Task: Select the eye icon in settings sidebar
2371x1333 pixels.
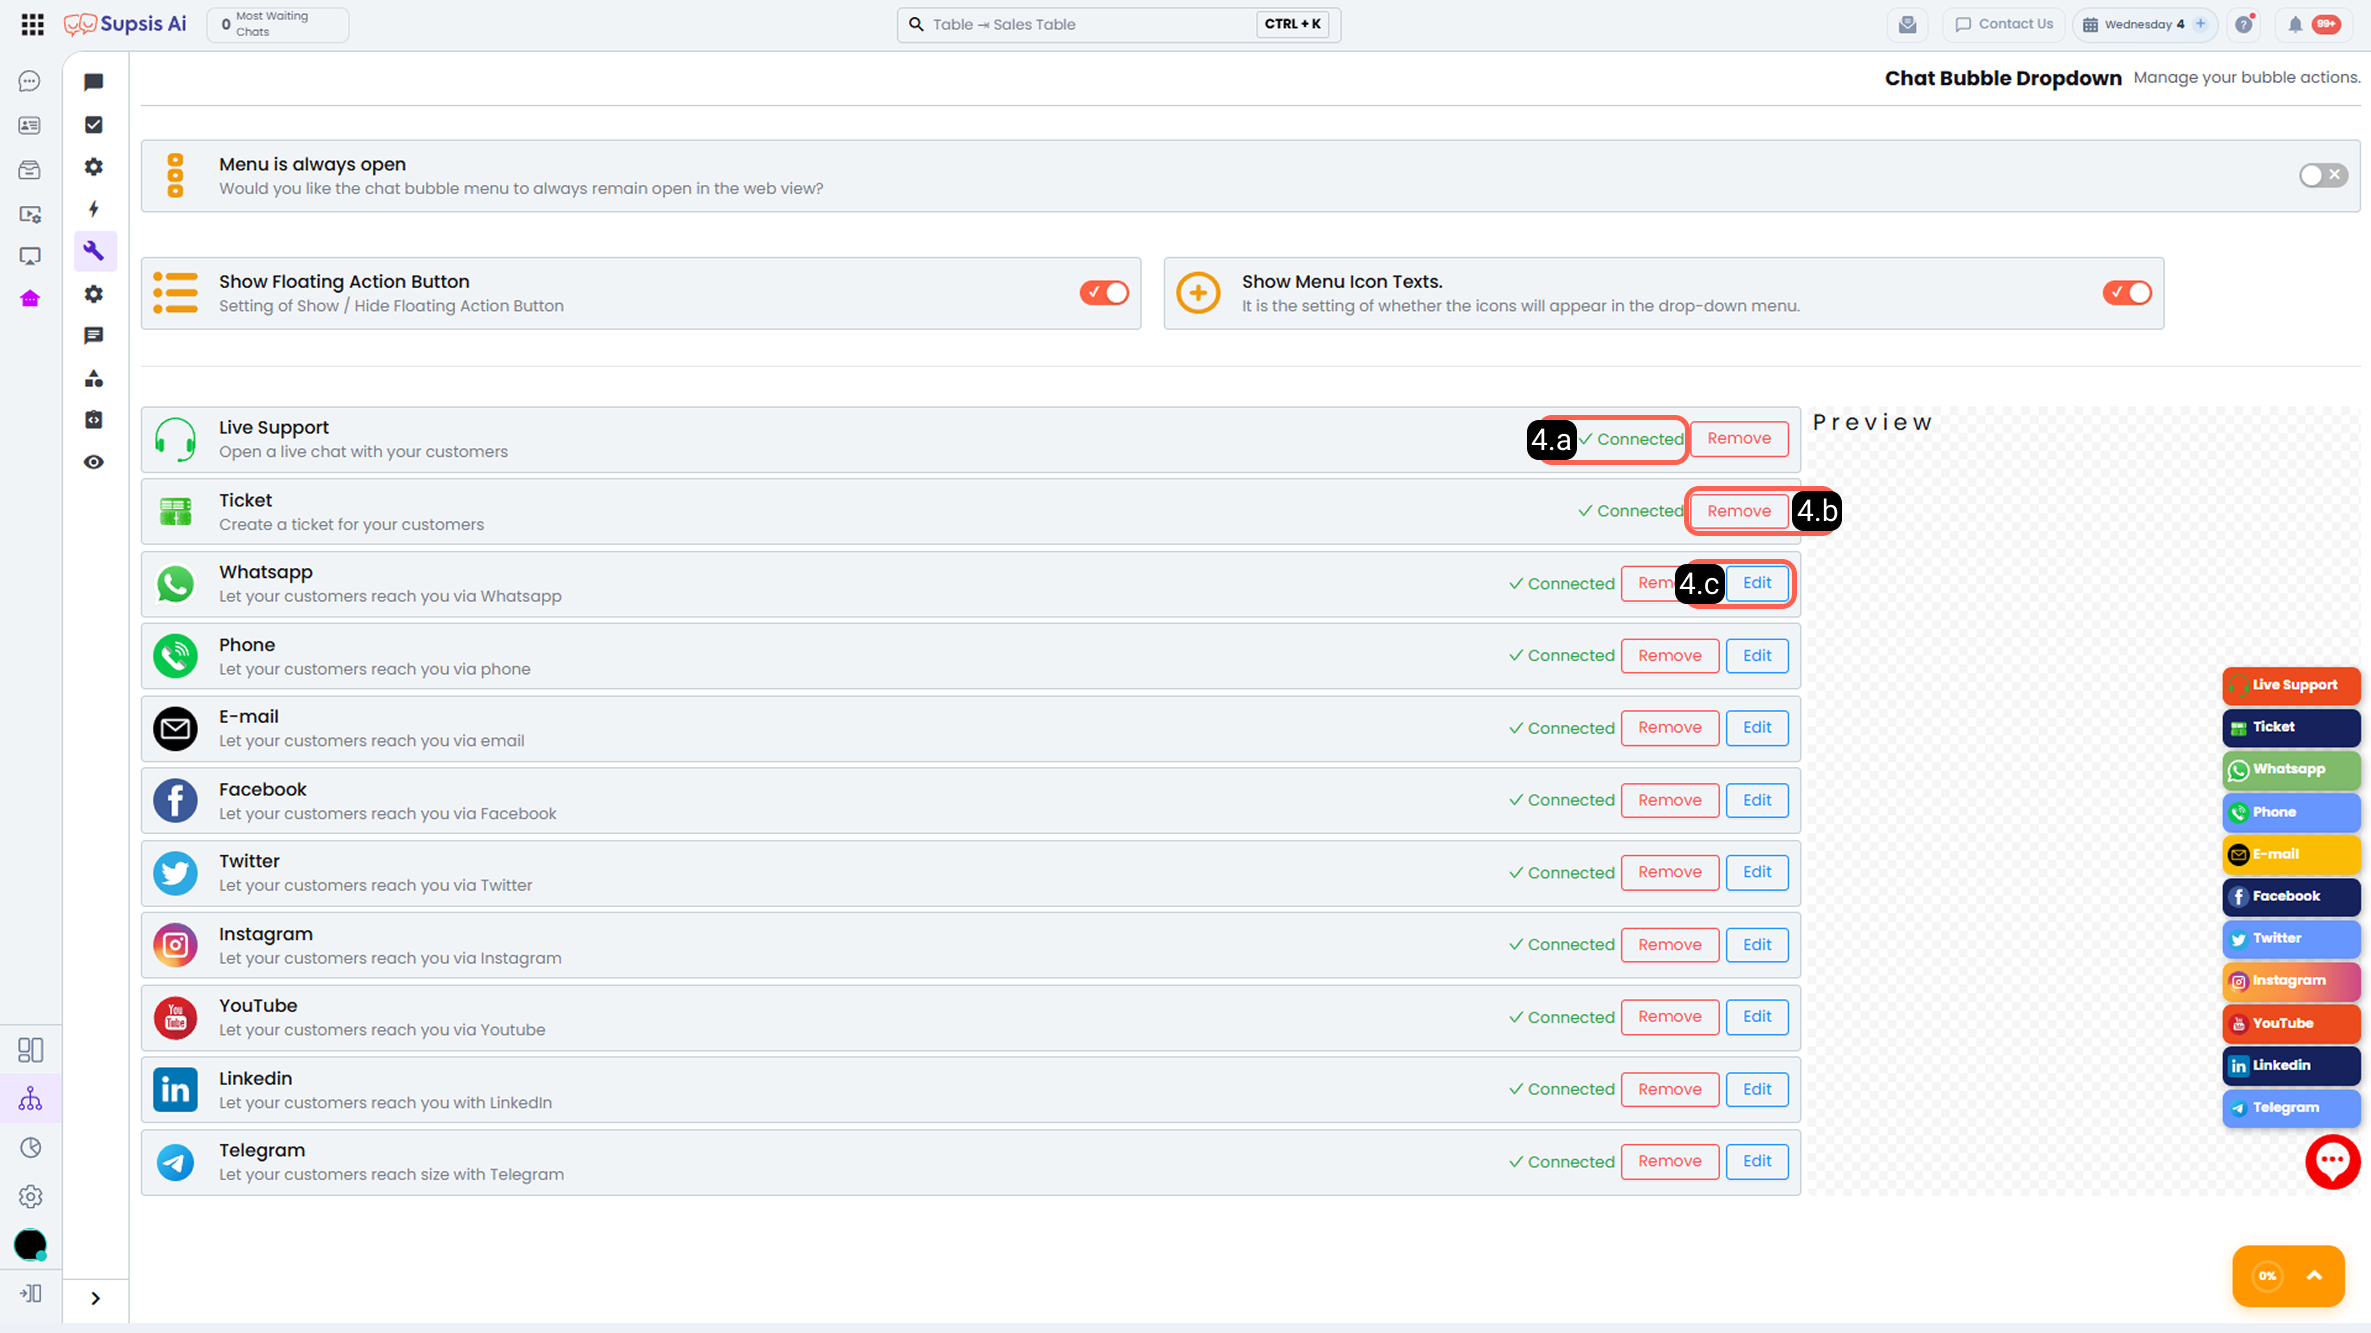Action: coord(94,462)
